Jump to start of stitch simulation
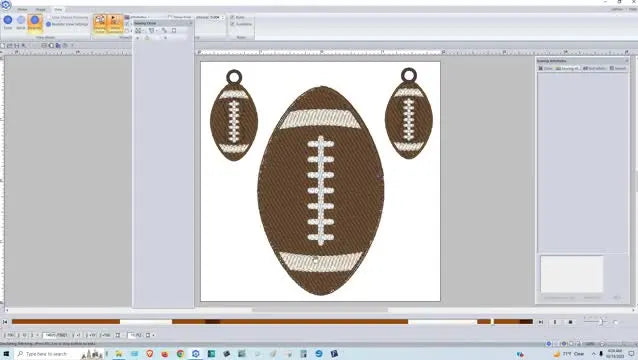The width and height of the screenshot is (638, 360). [x=5, y=322]
